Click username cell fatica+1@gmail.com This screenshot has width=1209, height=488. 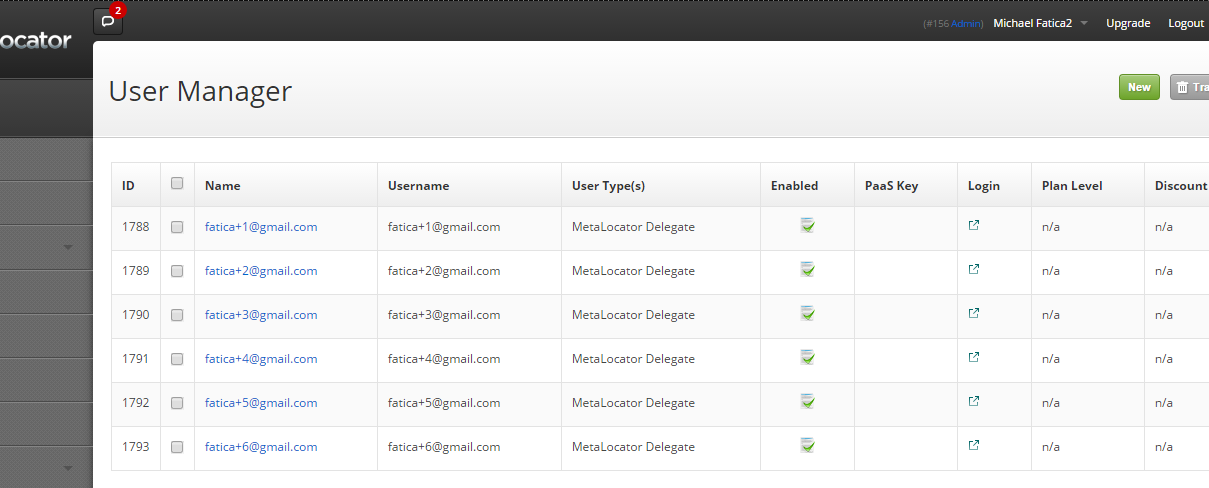coord(444,227)
